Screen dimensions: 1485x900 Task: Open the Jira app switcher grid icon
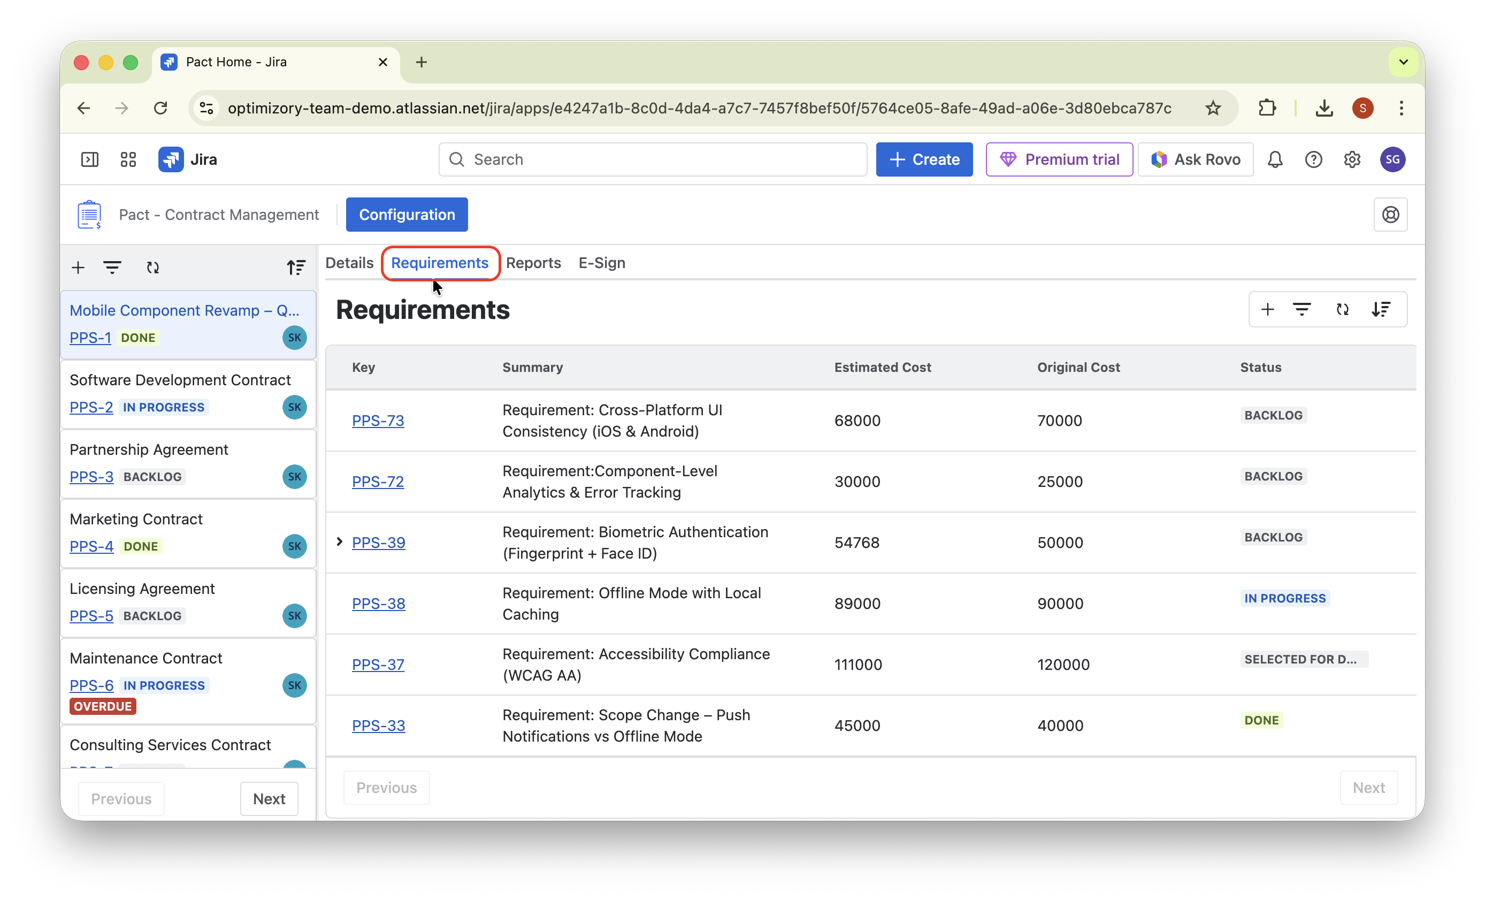(x=128, y=159)
